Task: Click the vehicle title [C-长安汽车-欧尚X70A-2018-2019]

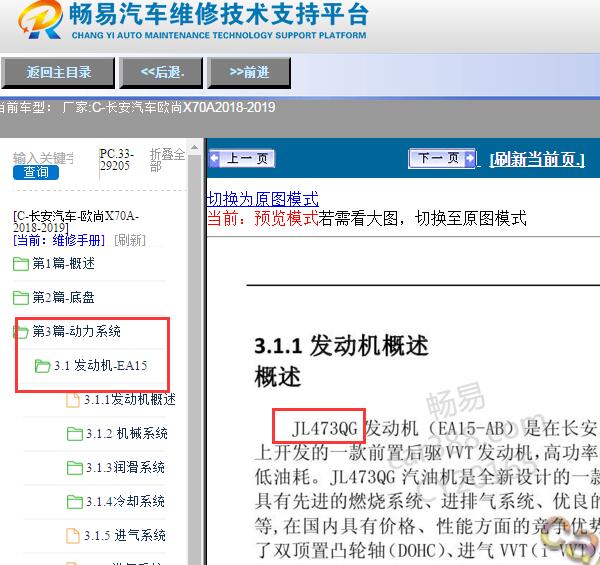Action: tap(76, 221)
